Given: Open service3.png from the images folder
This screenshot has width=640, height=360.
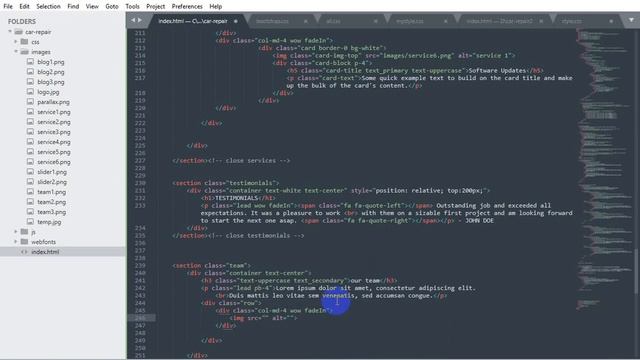Looking at the screenshot, I should coord(53,132).
